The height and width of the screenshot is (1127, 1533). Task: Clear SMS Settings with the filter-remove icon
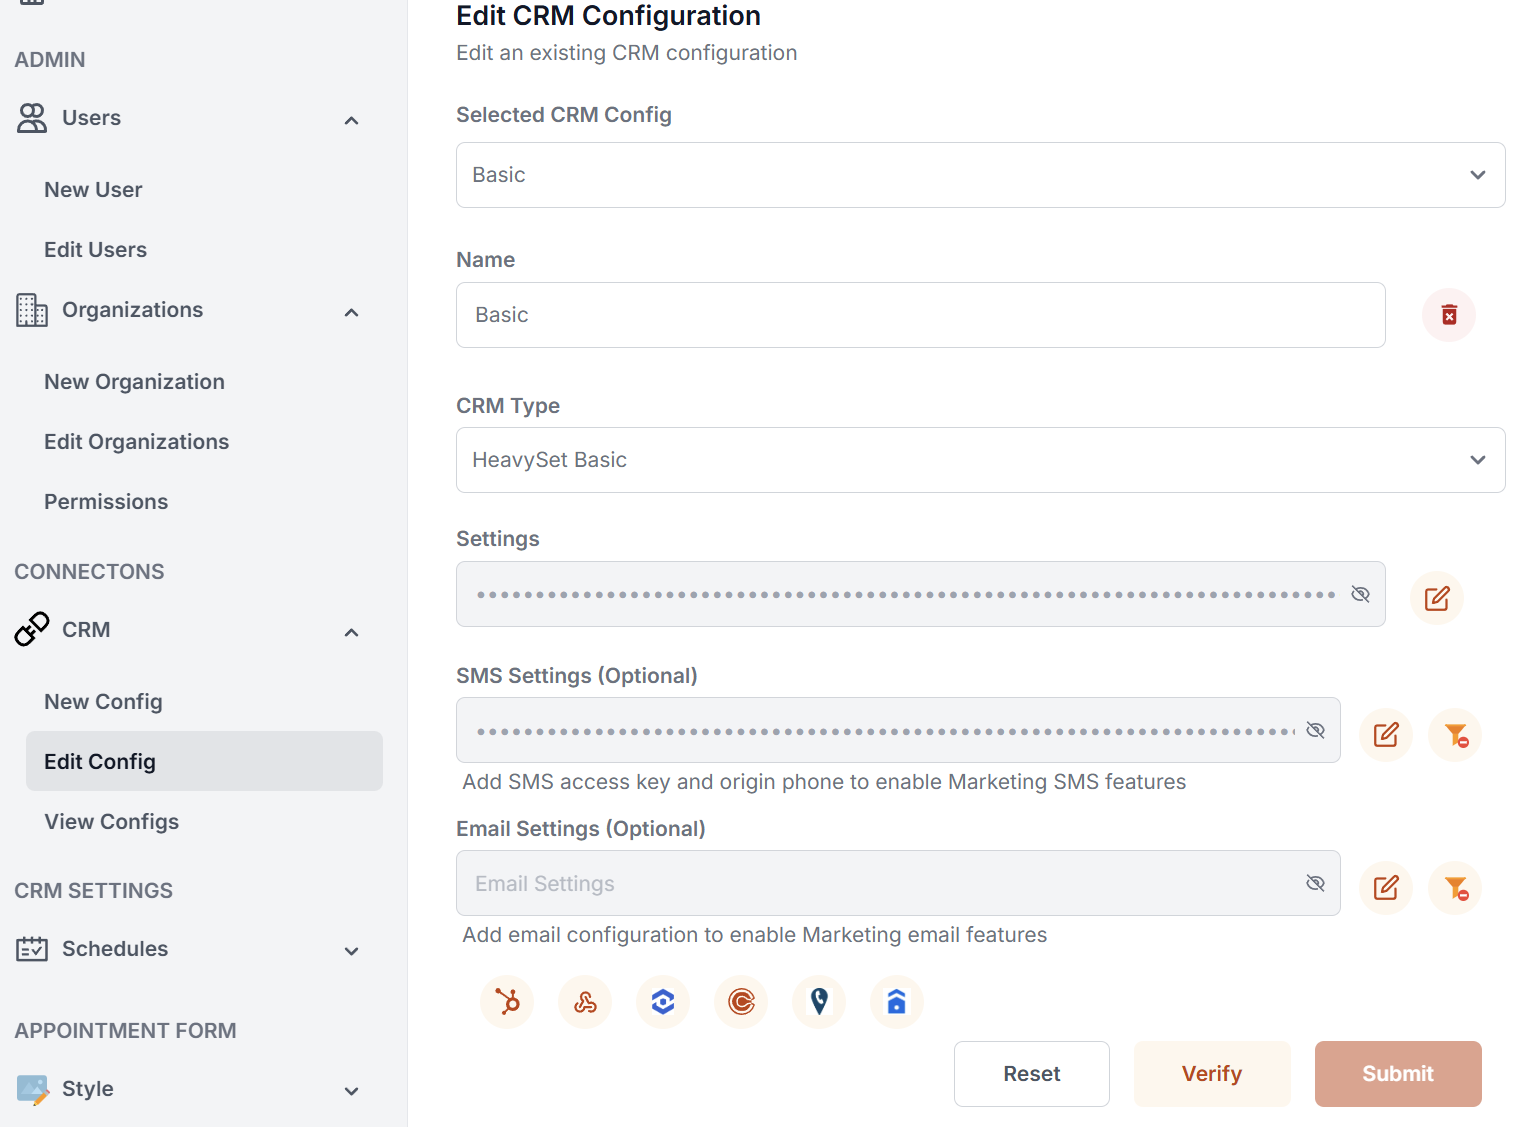coord(1455,735)
